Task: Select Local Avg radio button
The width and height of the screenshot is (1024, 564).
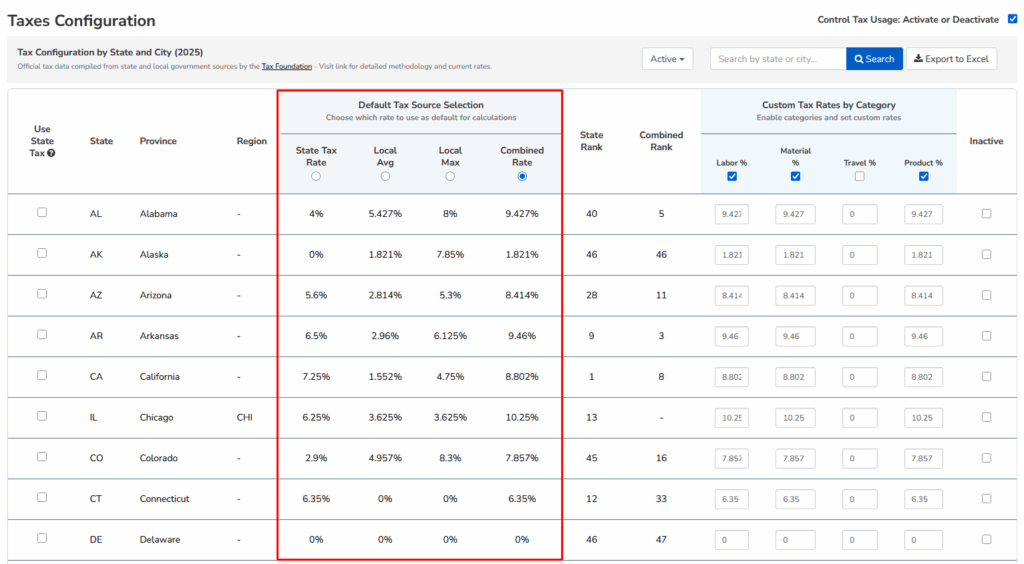Action: [385, 176]
